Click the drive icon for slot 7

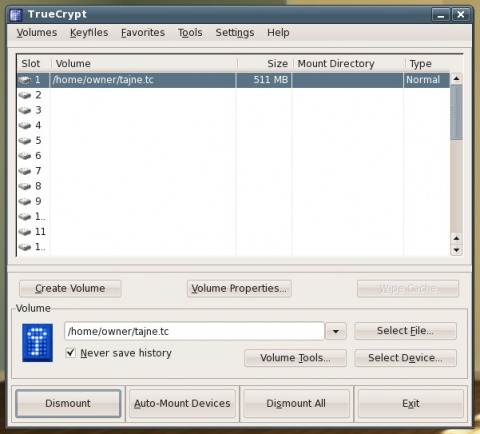(25, 171)
